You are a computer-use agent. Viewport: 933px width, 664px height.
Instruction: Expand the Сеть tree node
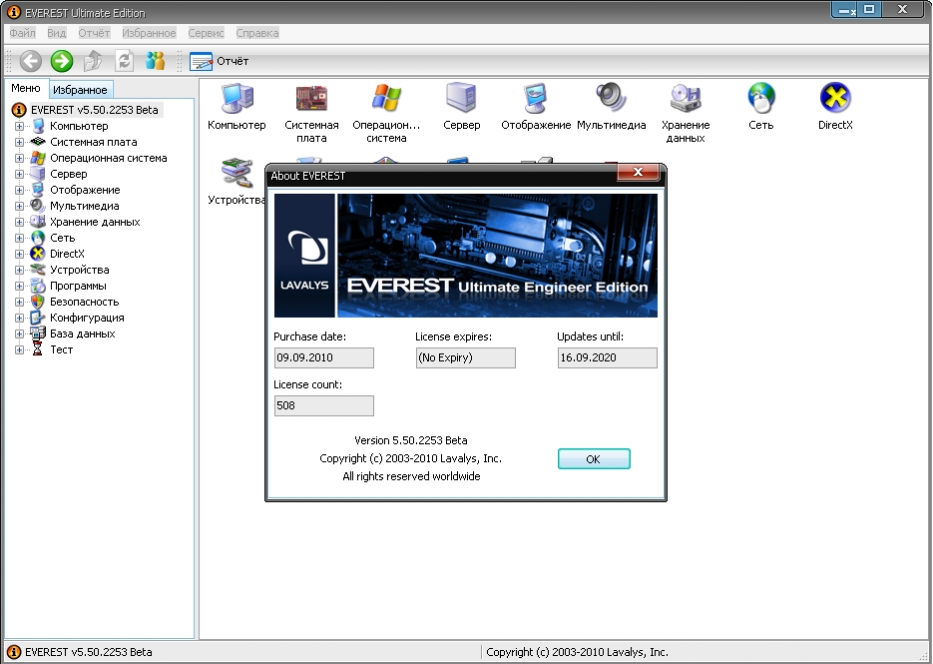[19, 238]
